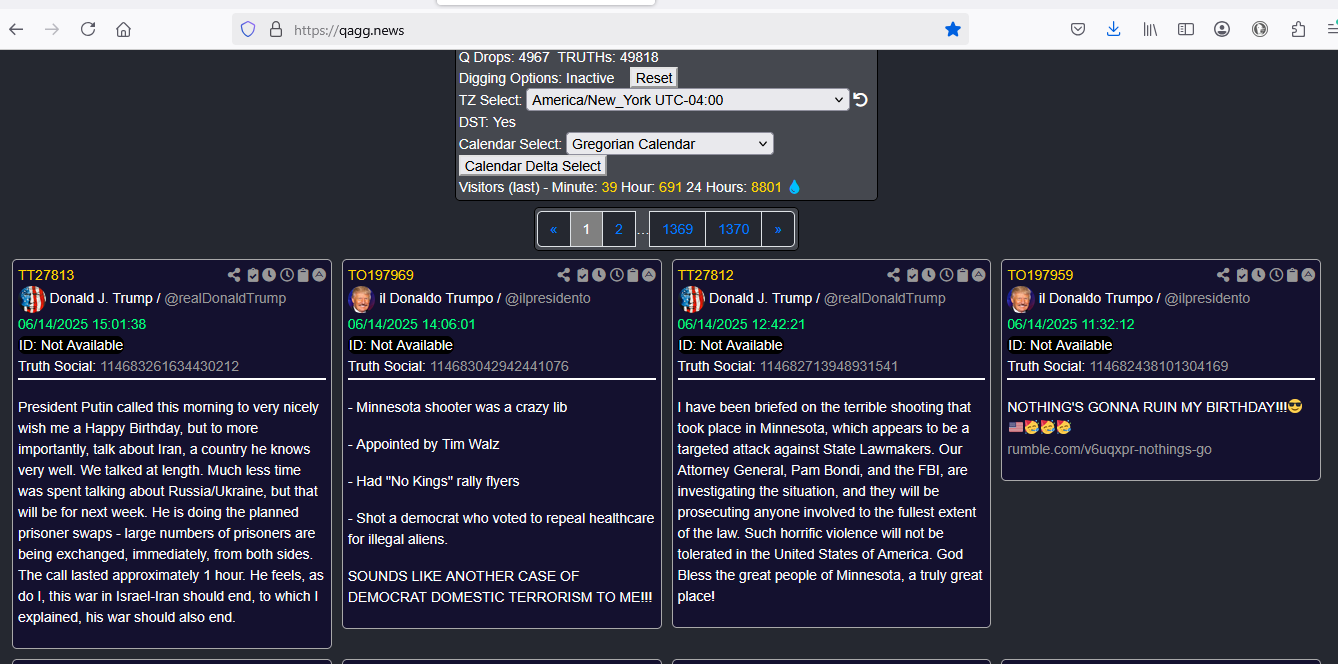
Task: Click the share icon on post TO197969
Action: (x=564, y=275)
